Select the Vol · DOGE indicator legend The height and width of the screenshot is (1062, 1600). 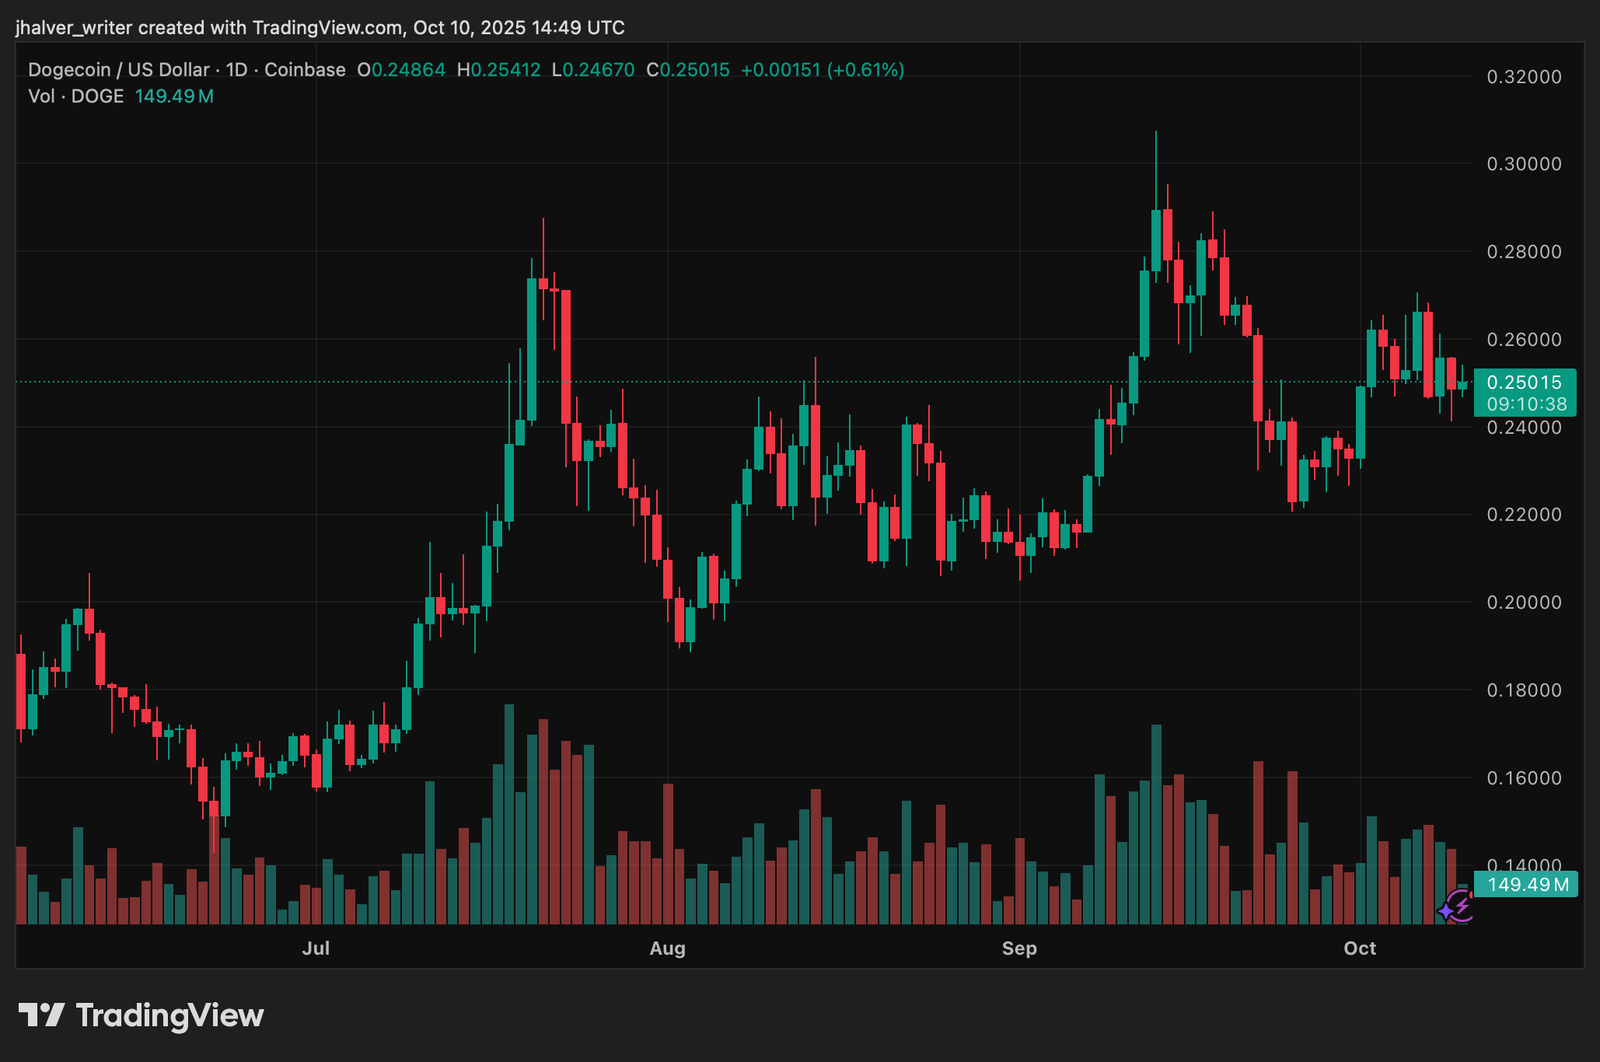tap(75, 96)
